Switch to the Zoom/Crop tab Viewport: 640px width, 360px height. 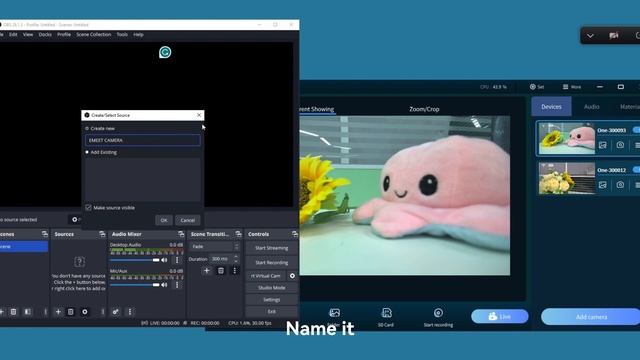click(x=424, y=109)
